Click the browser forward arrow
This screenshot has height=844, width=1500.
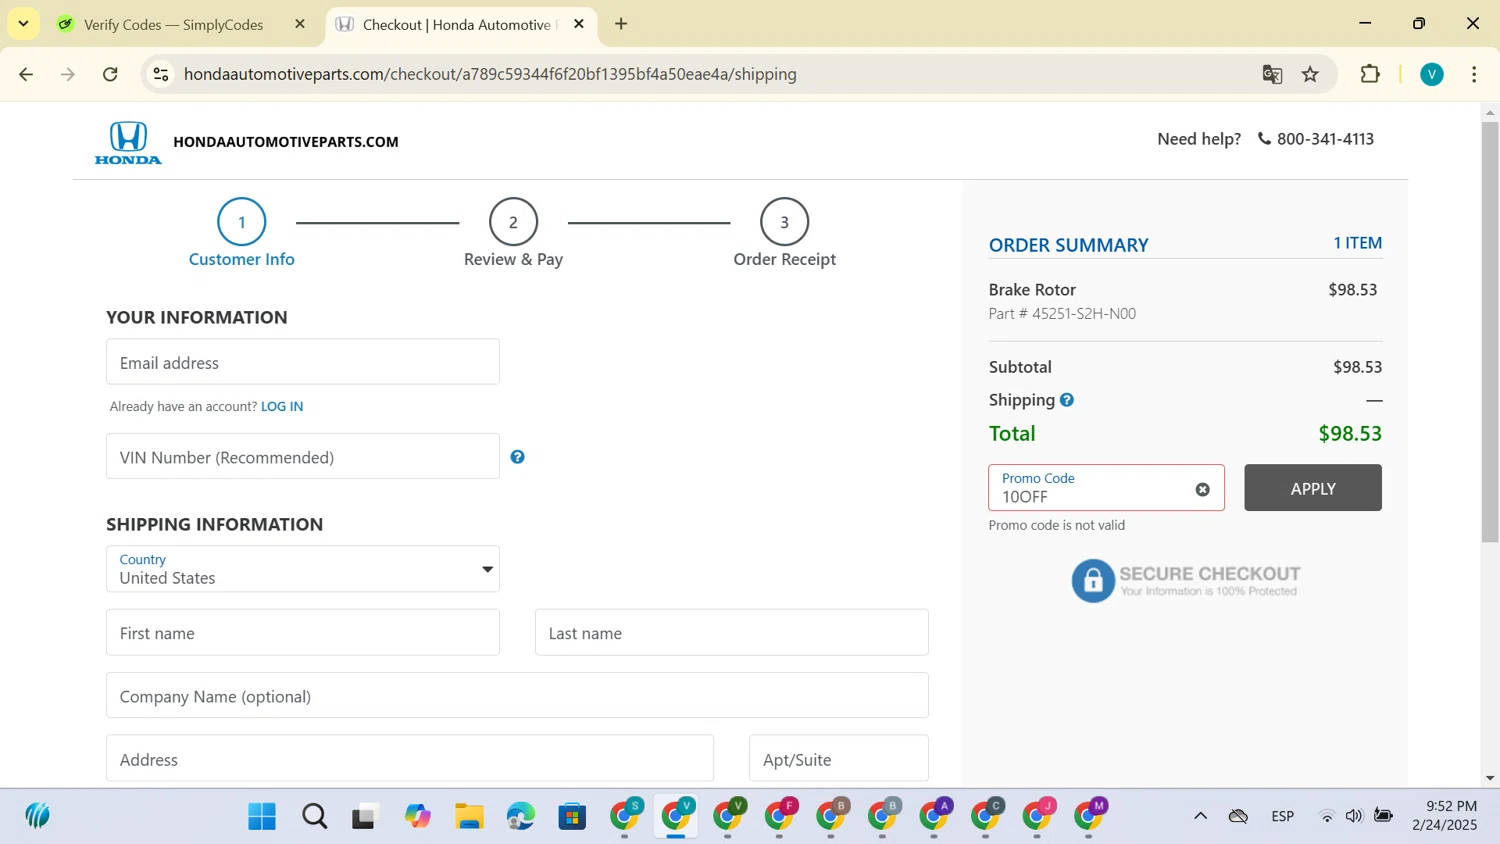tap(68, 74)
